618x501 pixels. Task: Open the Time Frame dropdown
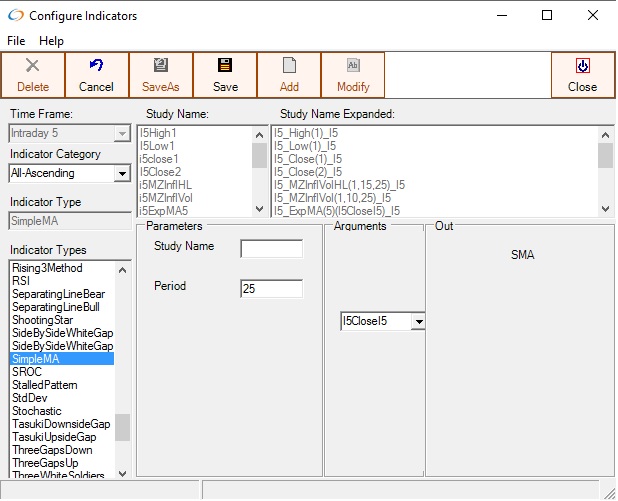coord(122,133)
